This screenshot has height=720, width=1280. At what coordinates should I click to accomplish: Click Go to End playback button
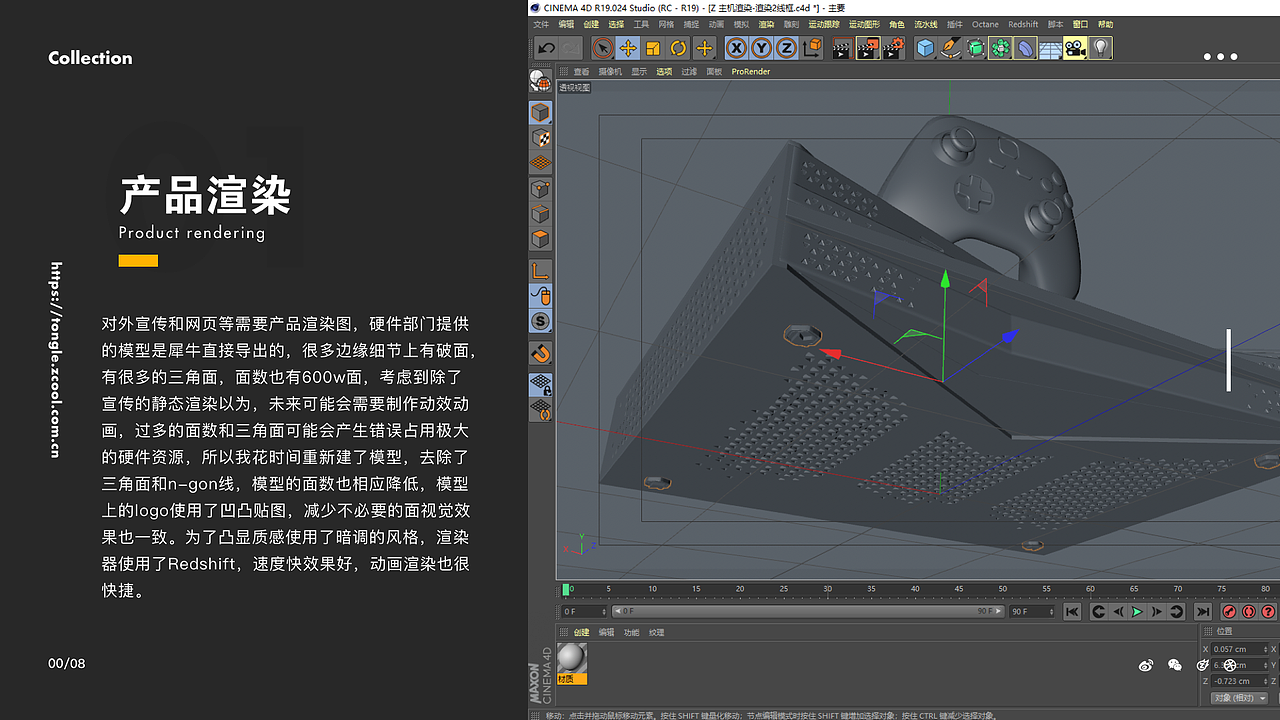(1203, 612)
